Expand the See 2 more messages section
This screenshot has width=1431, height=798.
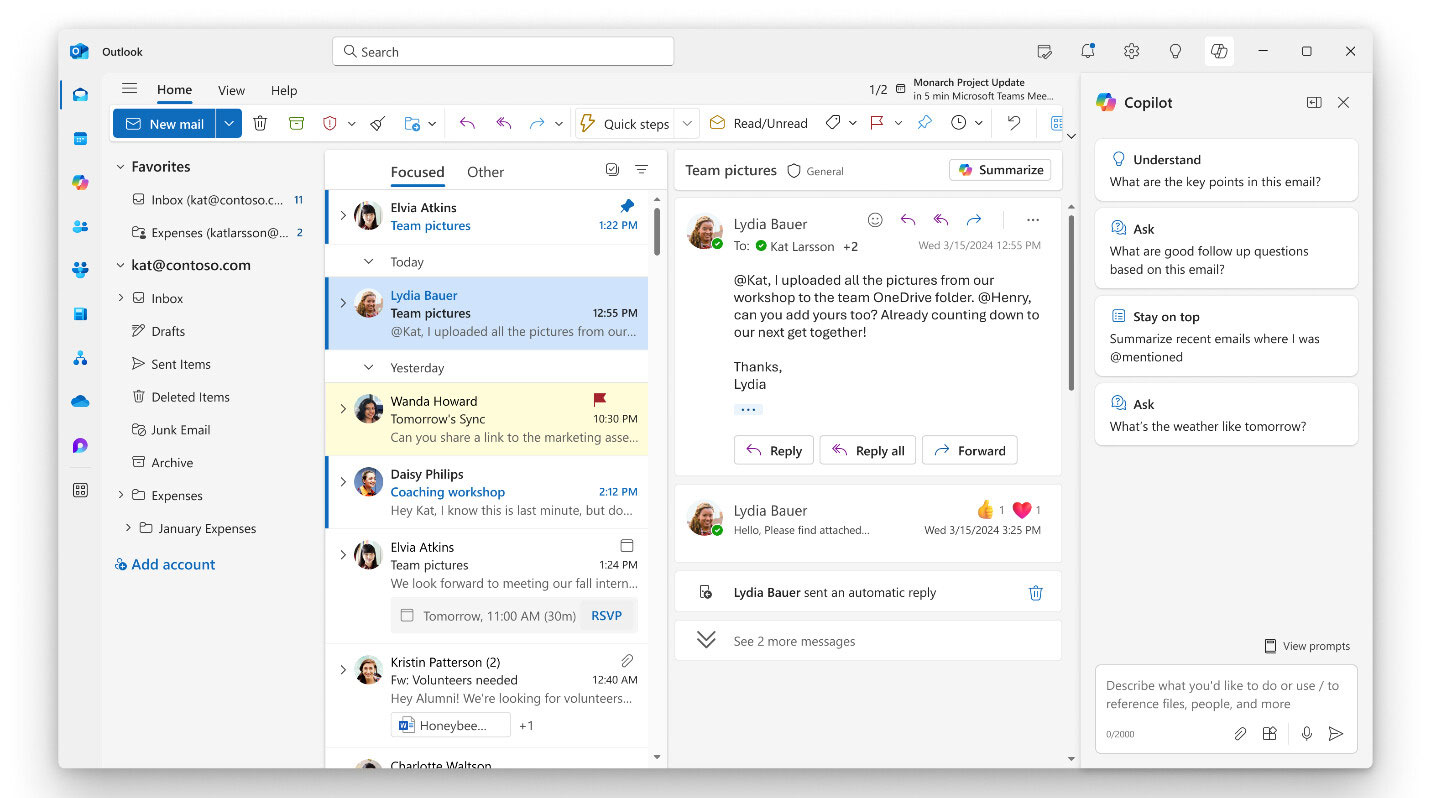pyautogui.click(x=867, y=641)
